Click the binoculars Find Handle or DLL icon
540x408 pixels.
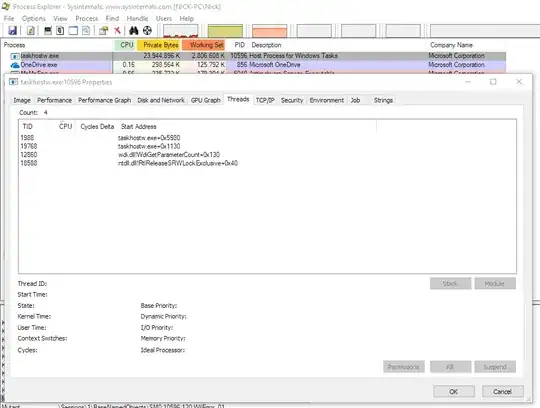[x=134, y=31]
